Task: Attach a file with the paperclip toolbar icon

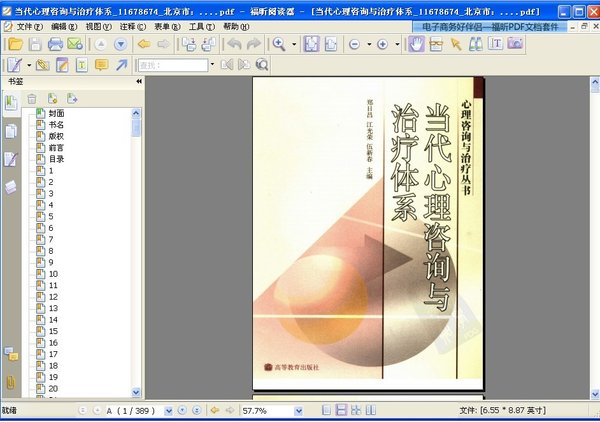Action: [x=42, y=65]
